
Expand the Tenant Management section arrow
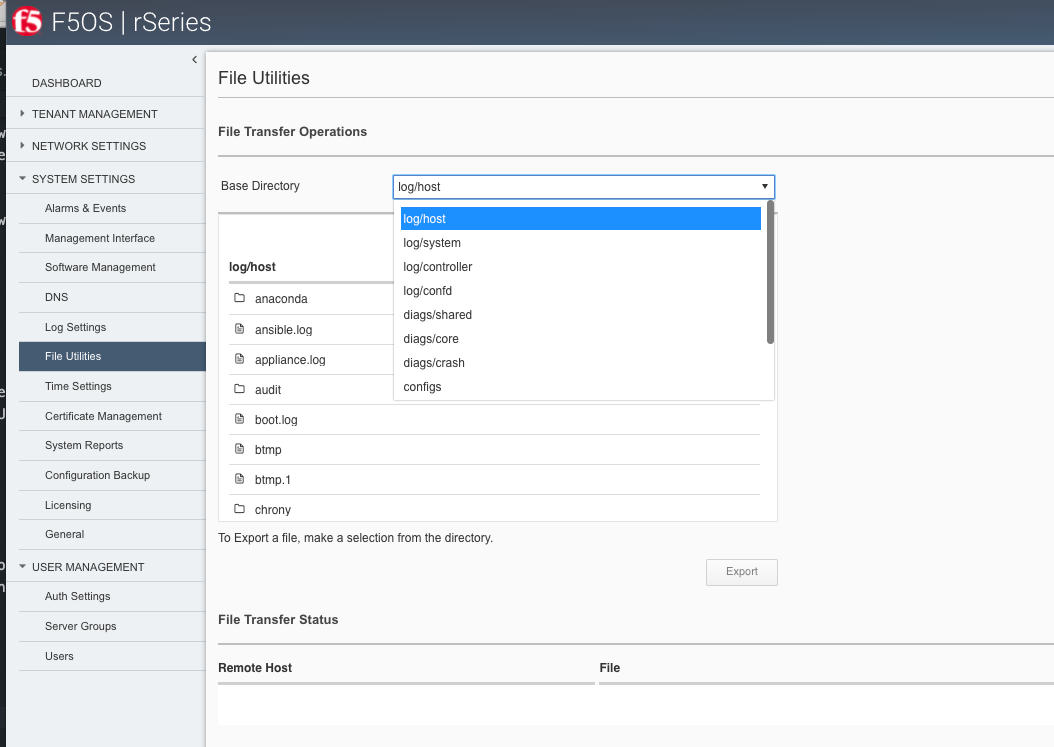coord(22,114)
